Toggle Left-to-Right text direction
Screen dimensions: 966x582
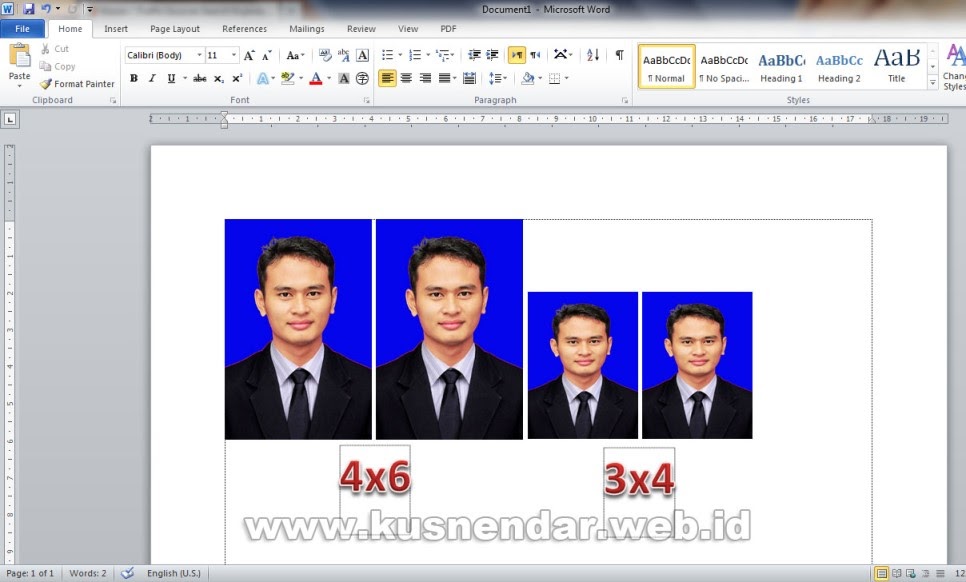516,55
